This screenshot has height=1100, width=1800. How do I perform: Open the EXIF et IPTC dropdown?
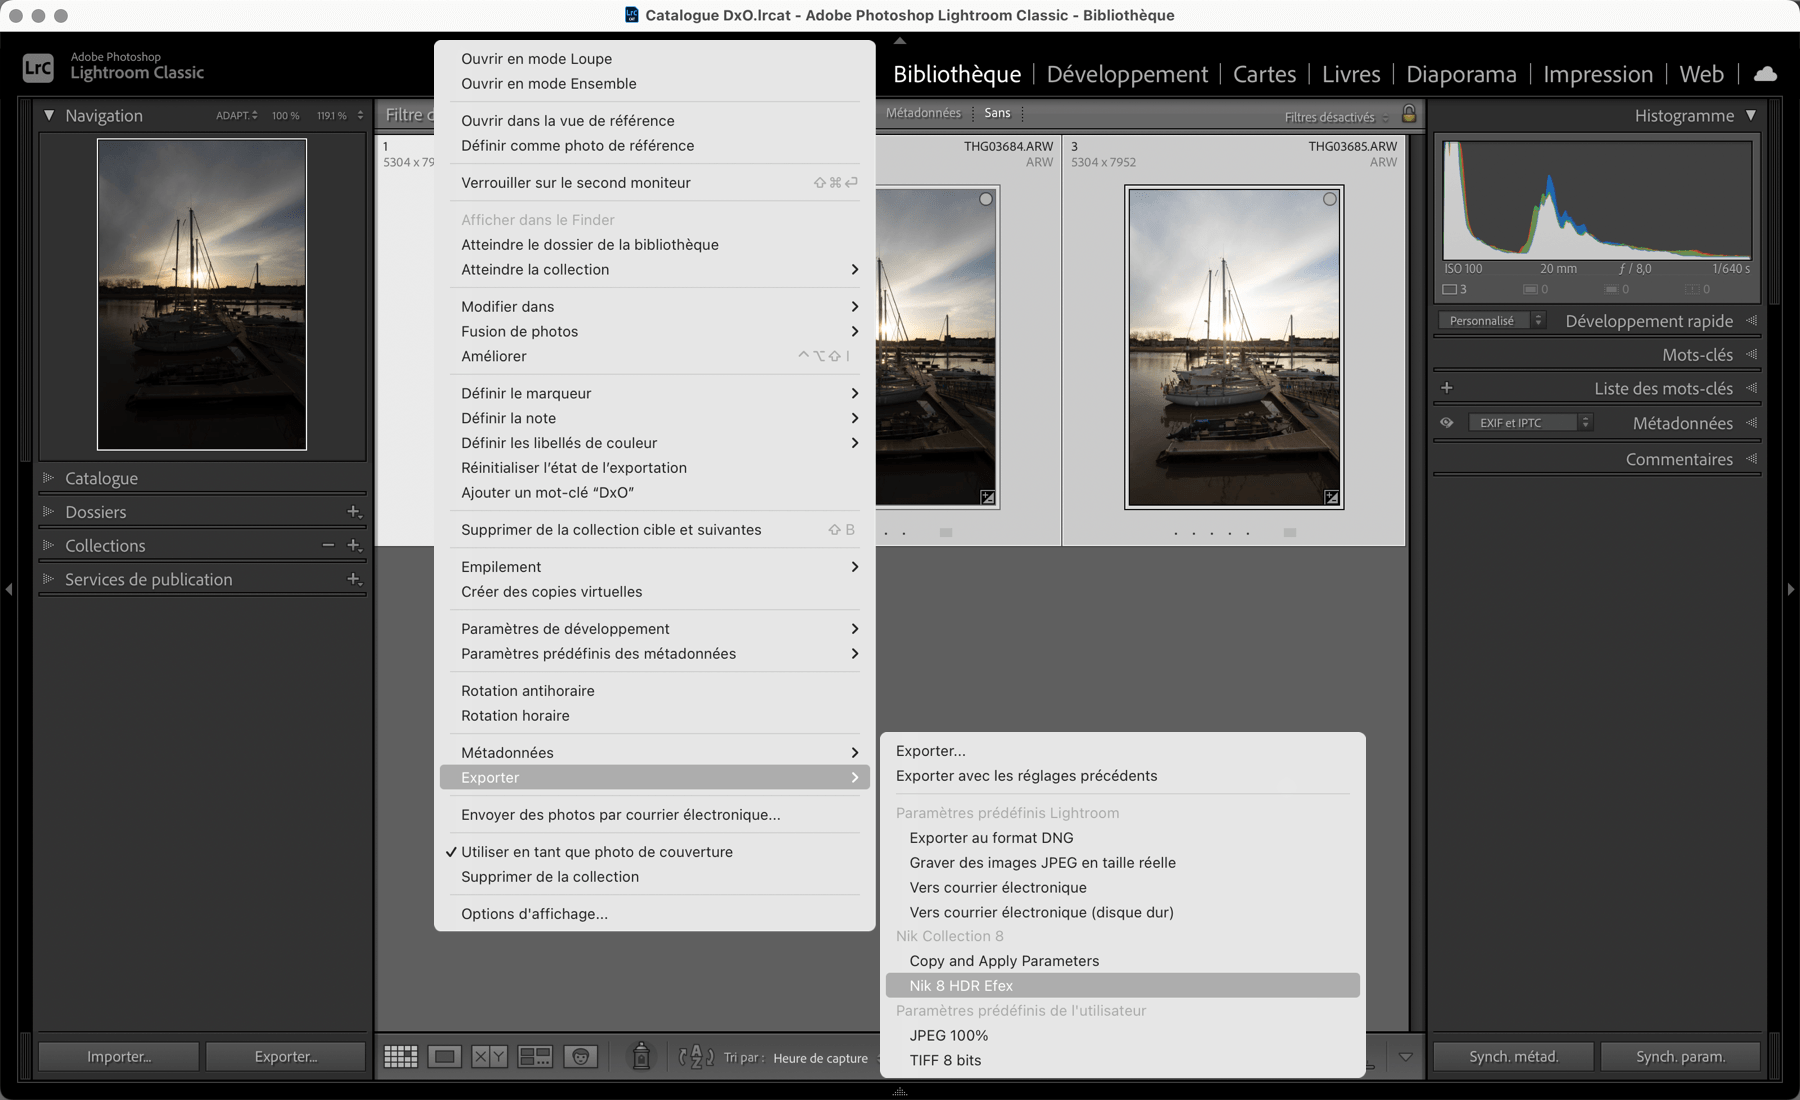tap(1530, 423)
